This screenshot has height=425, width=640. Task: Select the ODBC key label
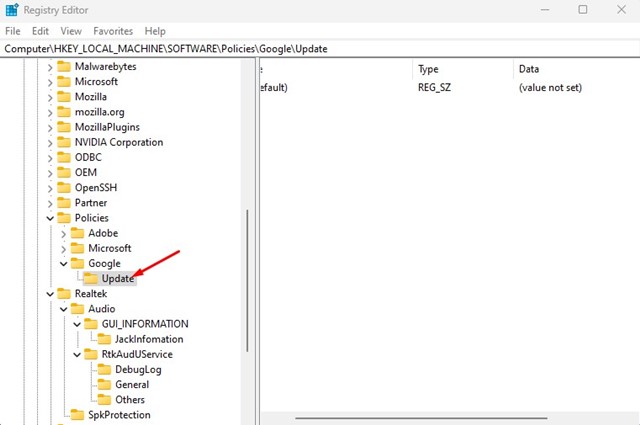coord(88,157)
